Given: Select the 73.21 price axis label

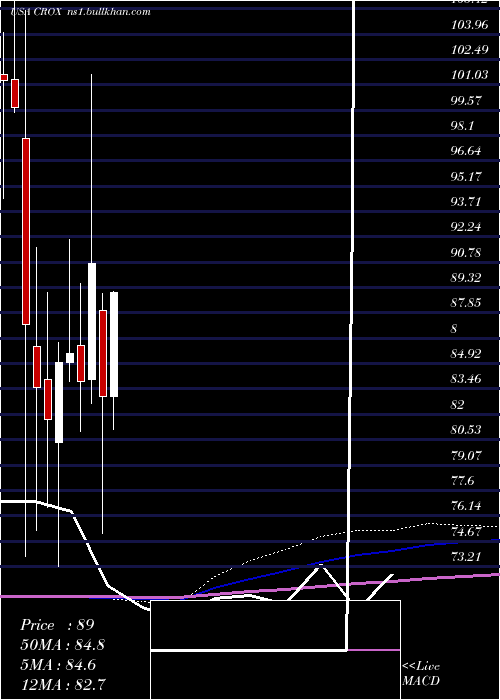Looking at the screenshot, I should [x=467, y=557].
